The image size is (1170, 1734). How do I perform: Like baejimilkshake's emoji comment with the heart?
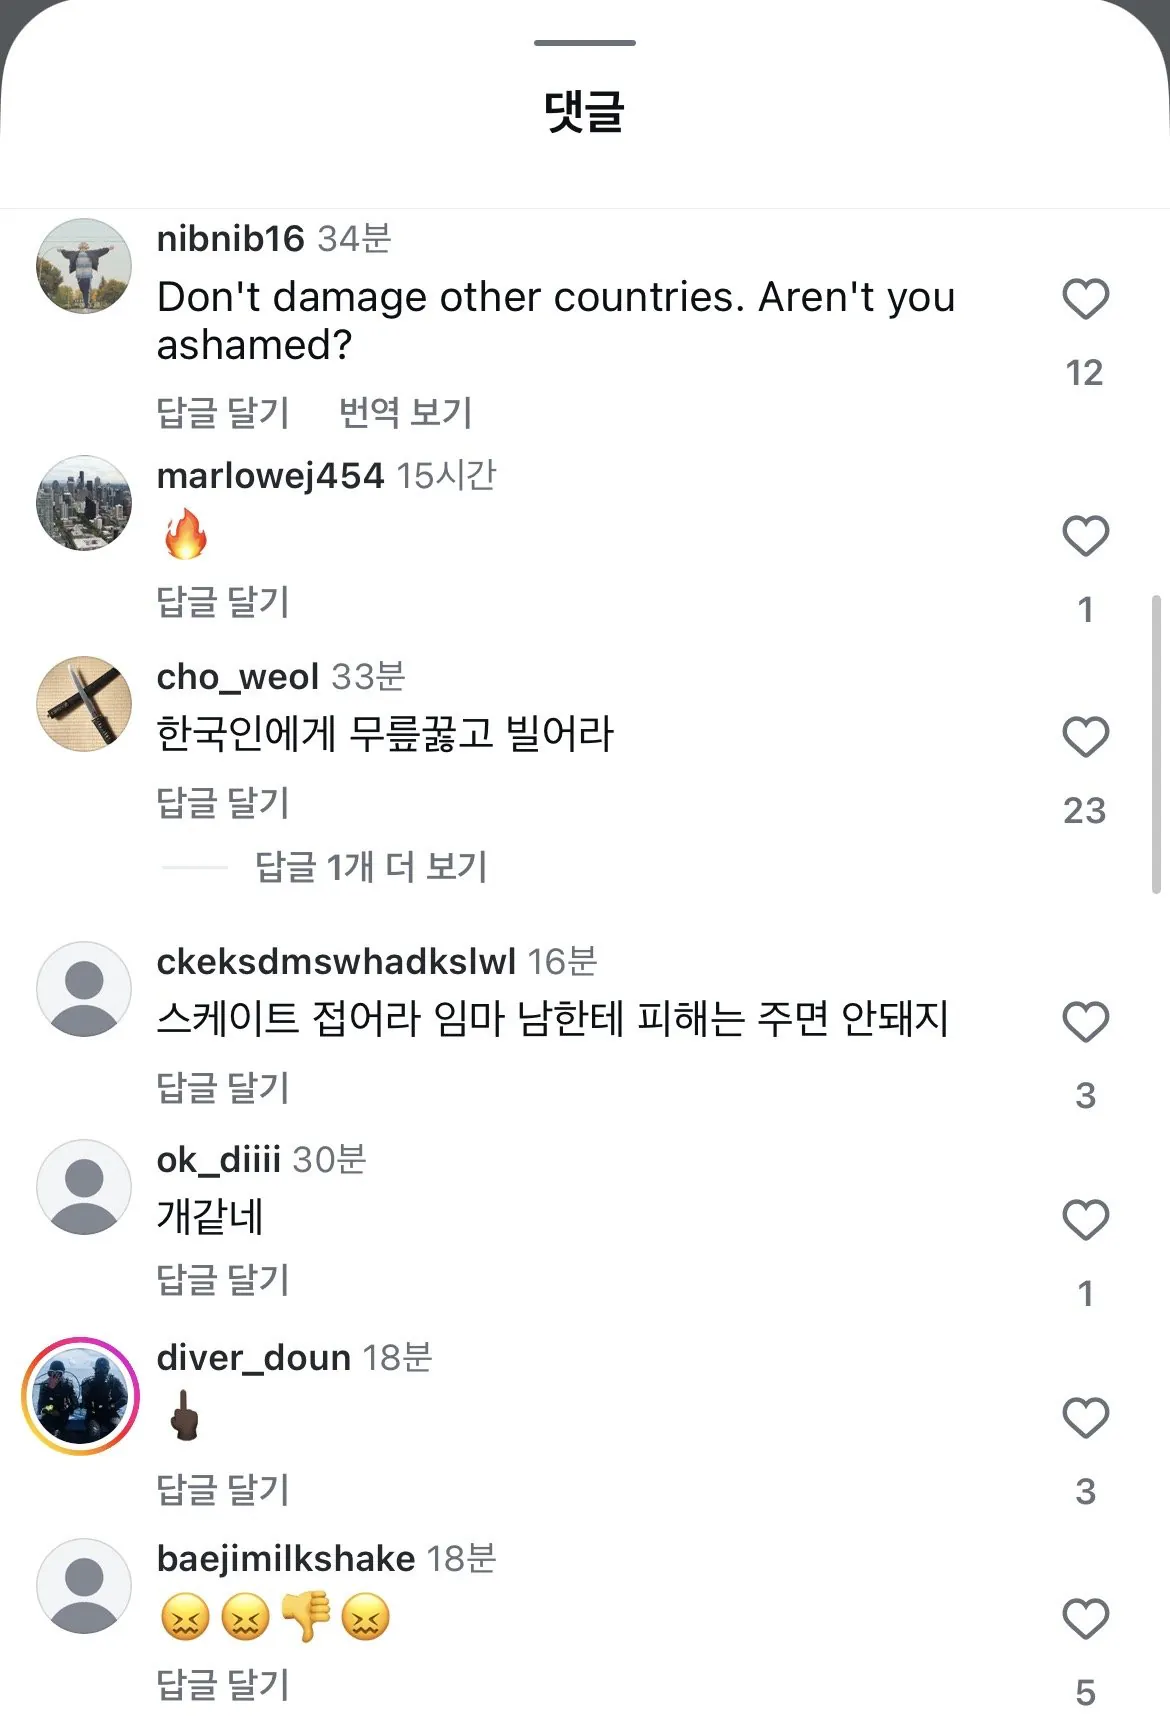click(1084, 1617)
